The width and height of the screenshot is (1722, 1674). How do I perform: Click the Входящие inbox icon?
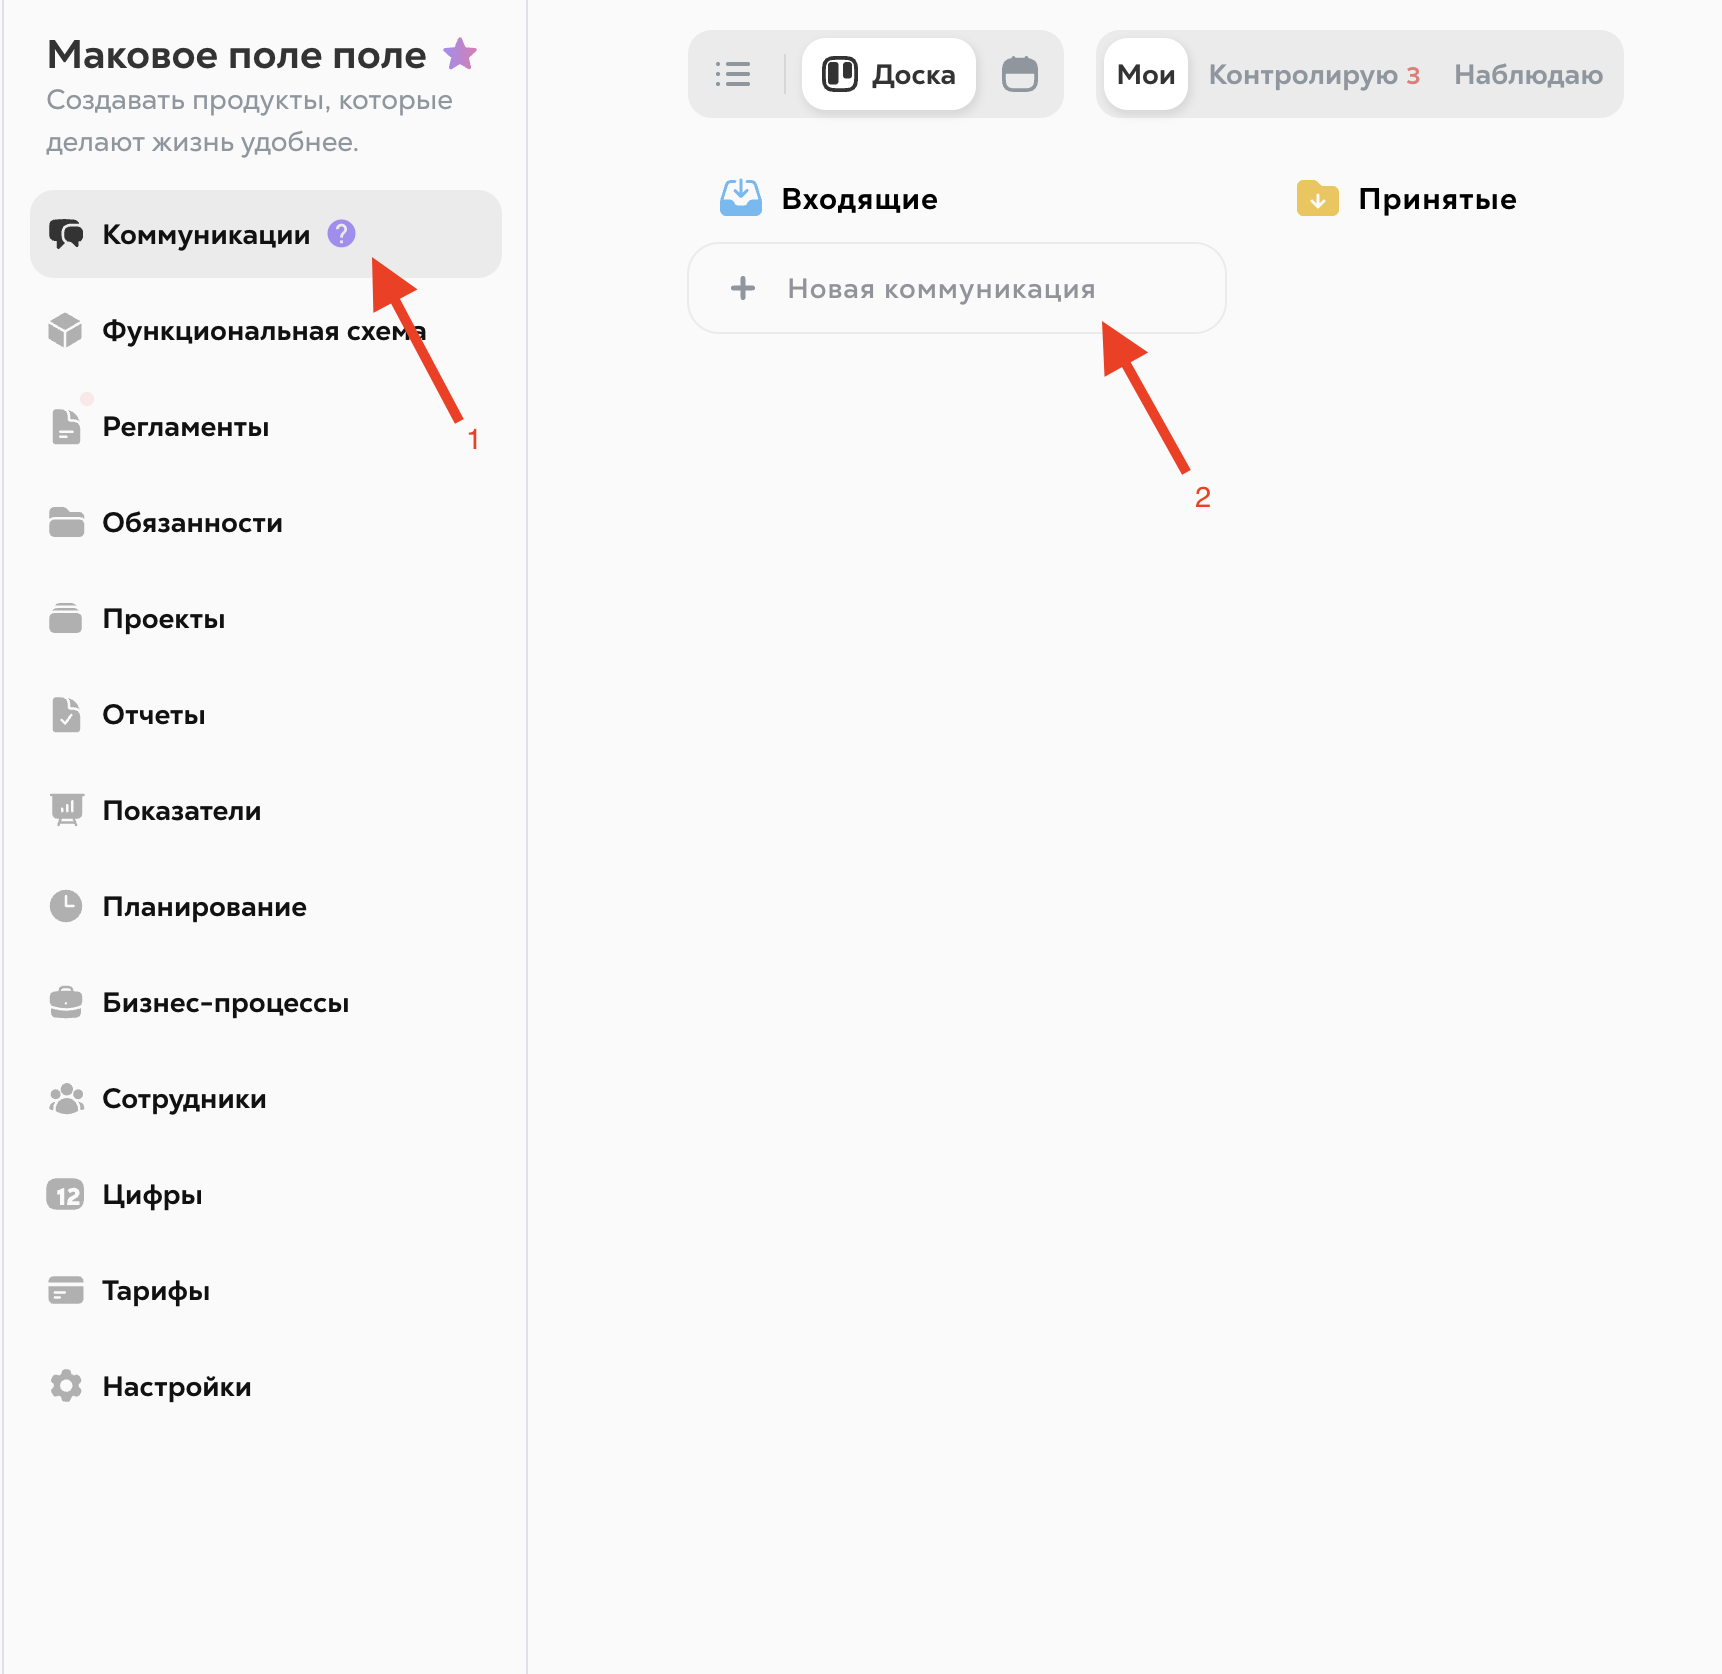pos(741,198)
